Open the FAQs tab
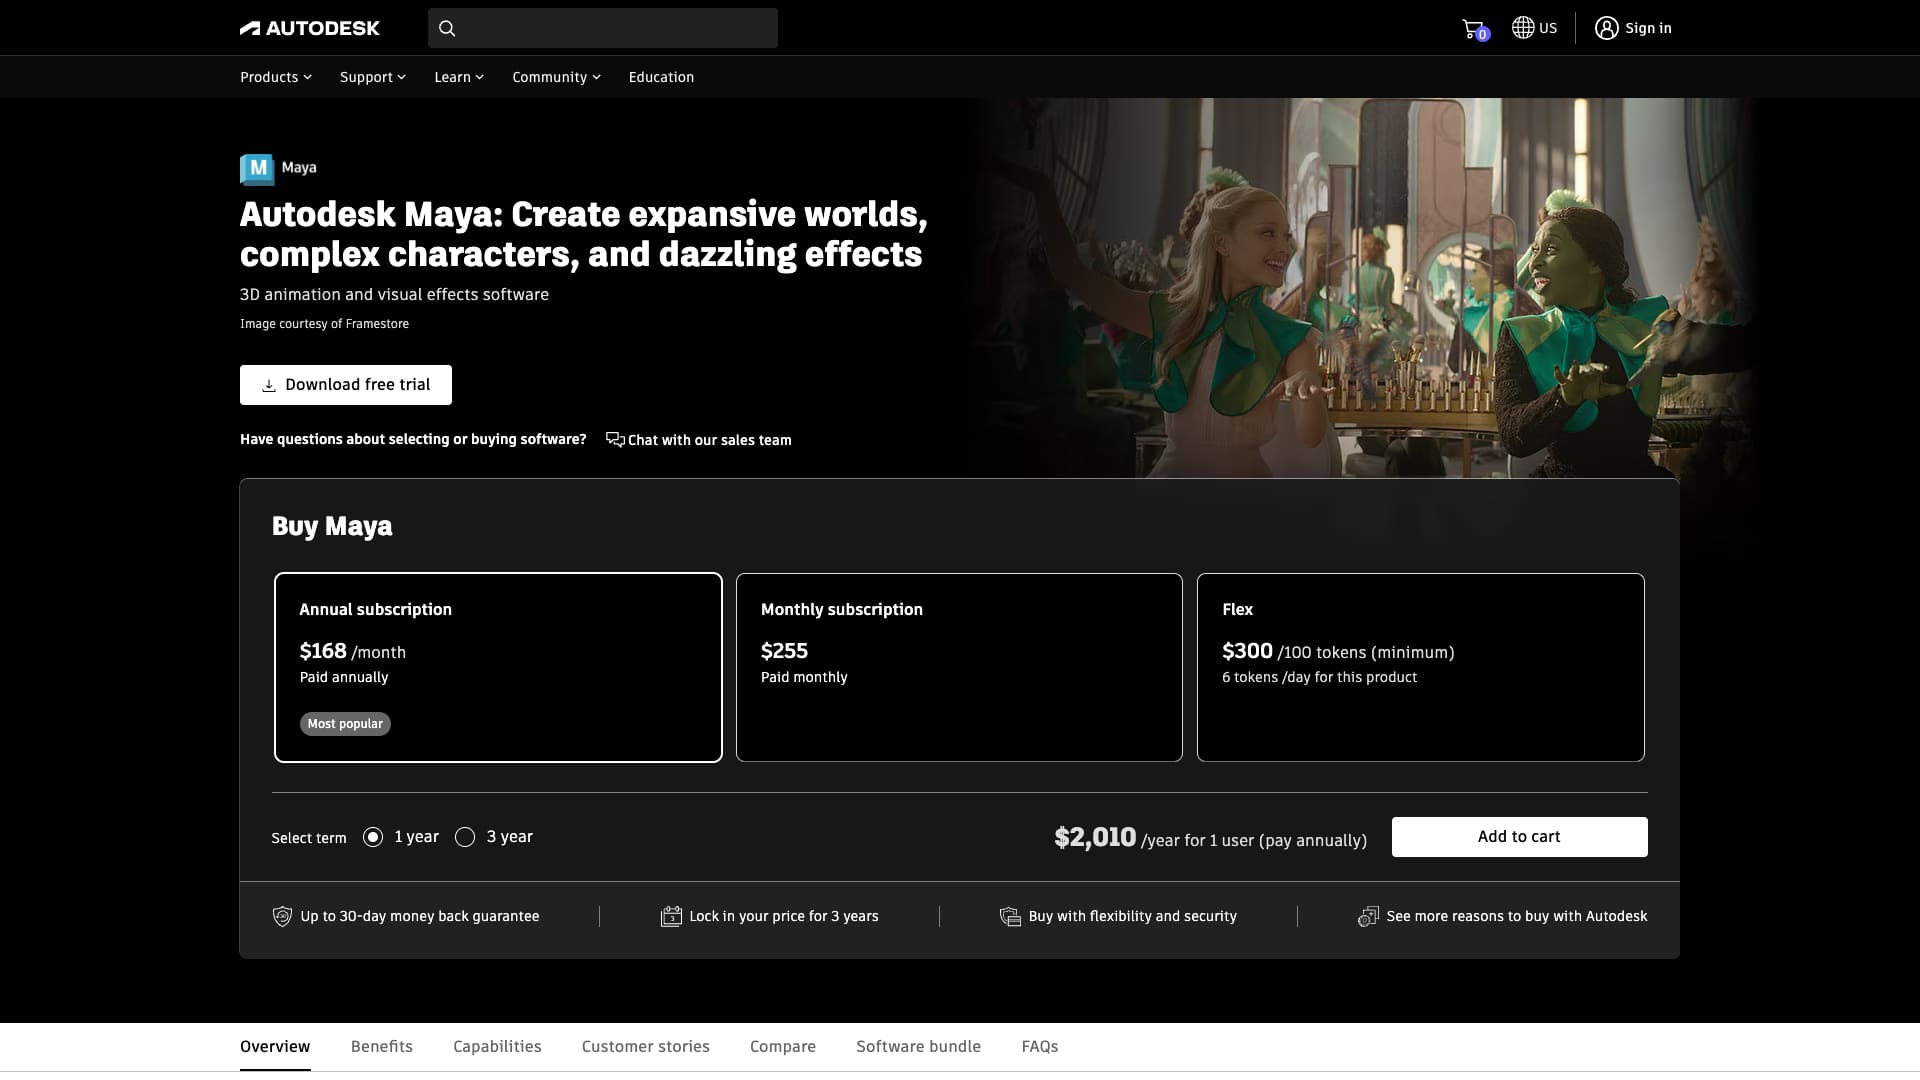This screenshot has height=1080, width=1920. click(1039, 1046)
